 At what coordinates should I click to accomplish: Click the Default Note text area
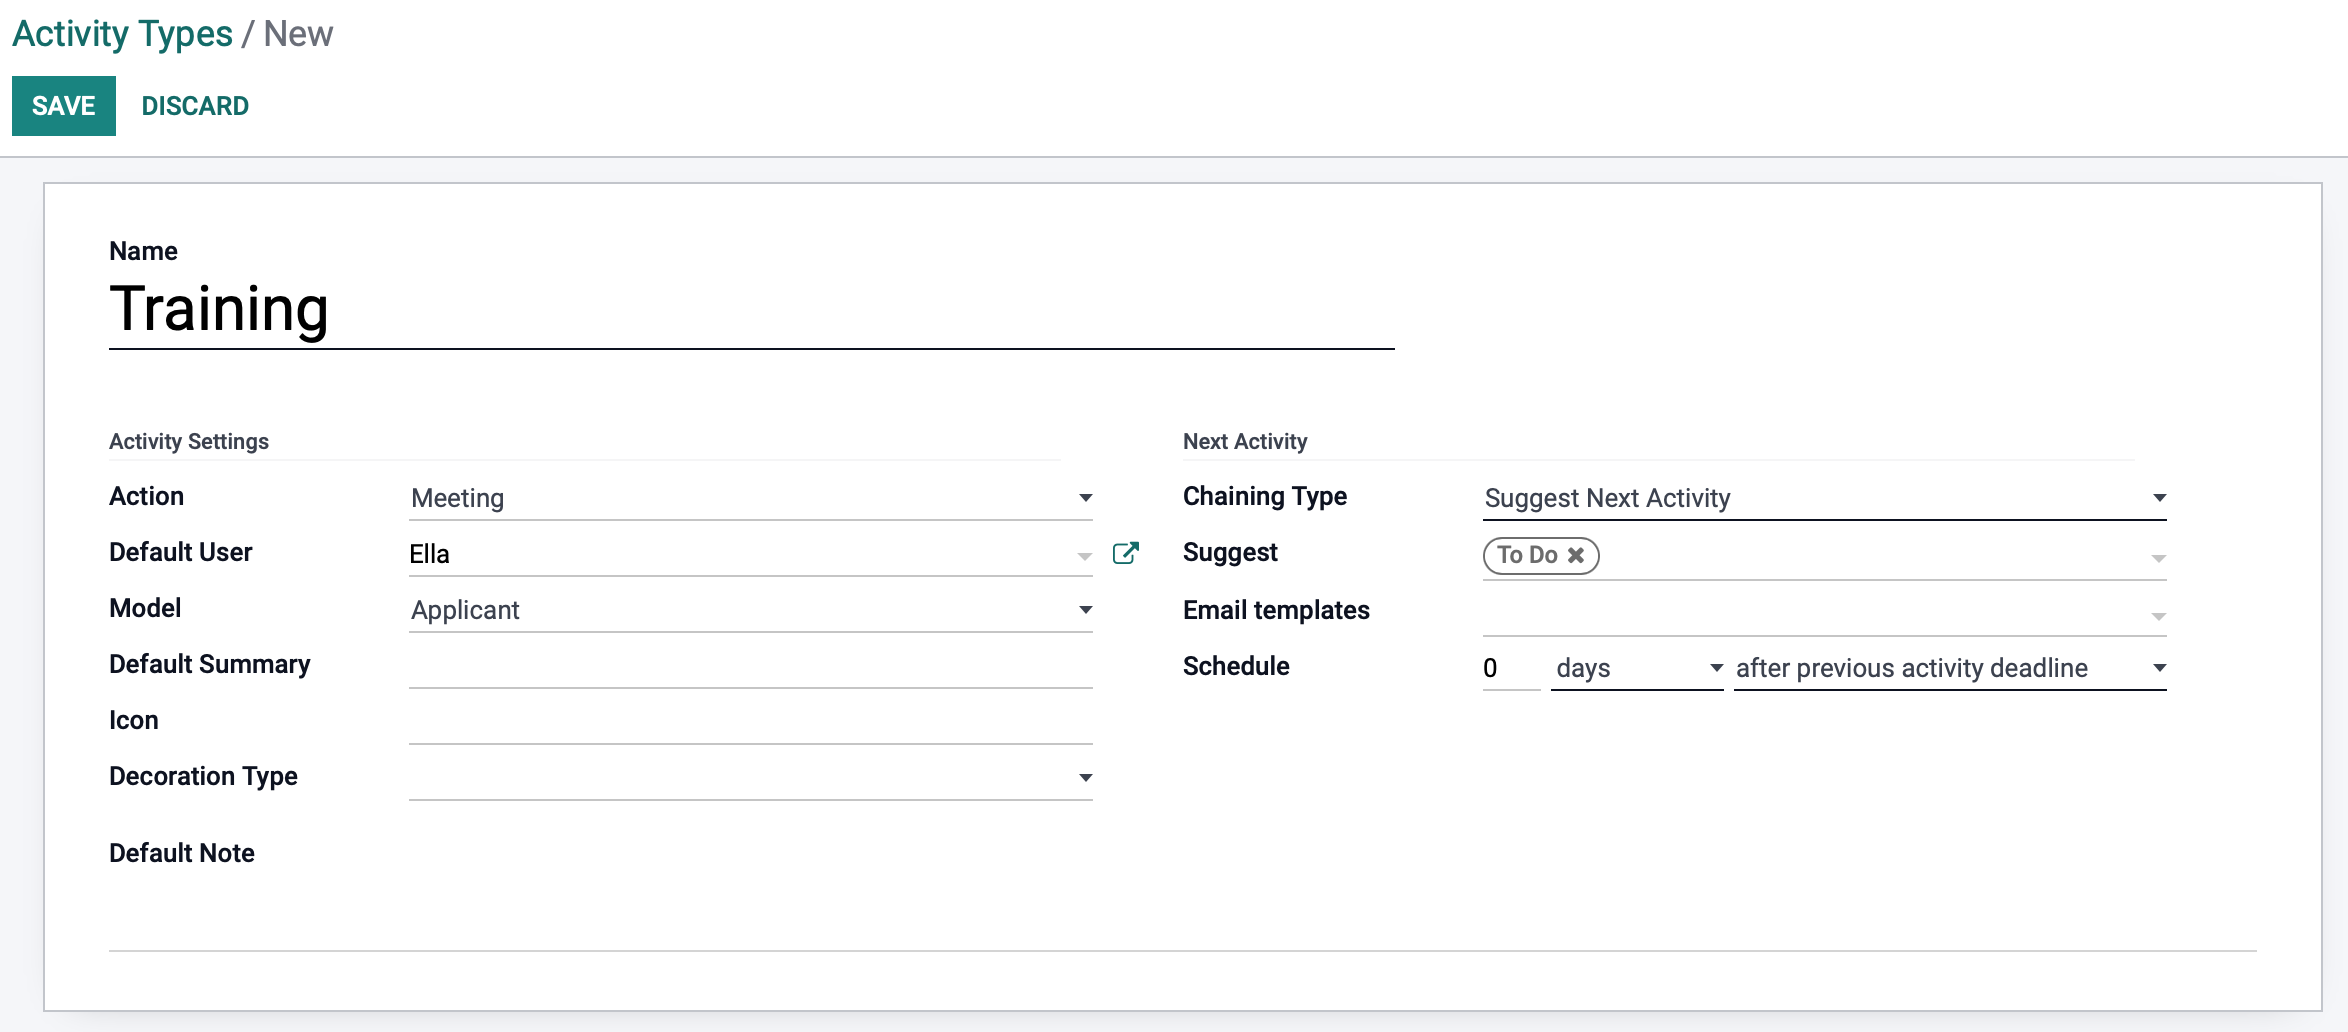click(x=1183, y=910)
